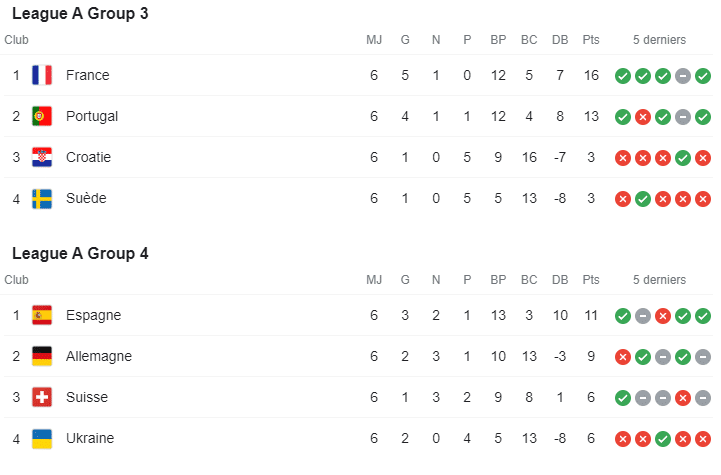
Task: Click the Pts column header in Group 3
Action: 591,40
